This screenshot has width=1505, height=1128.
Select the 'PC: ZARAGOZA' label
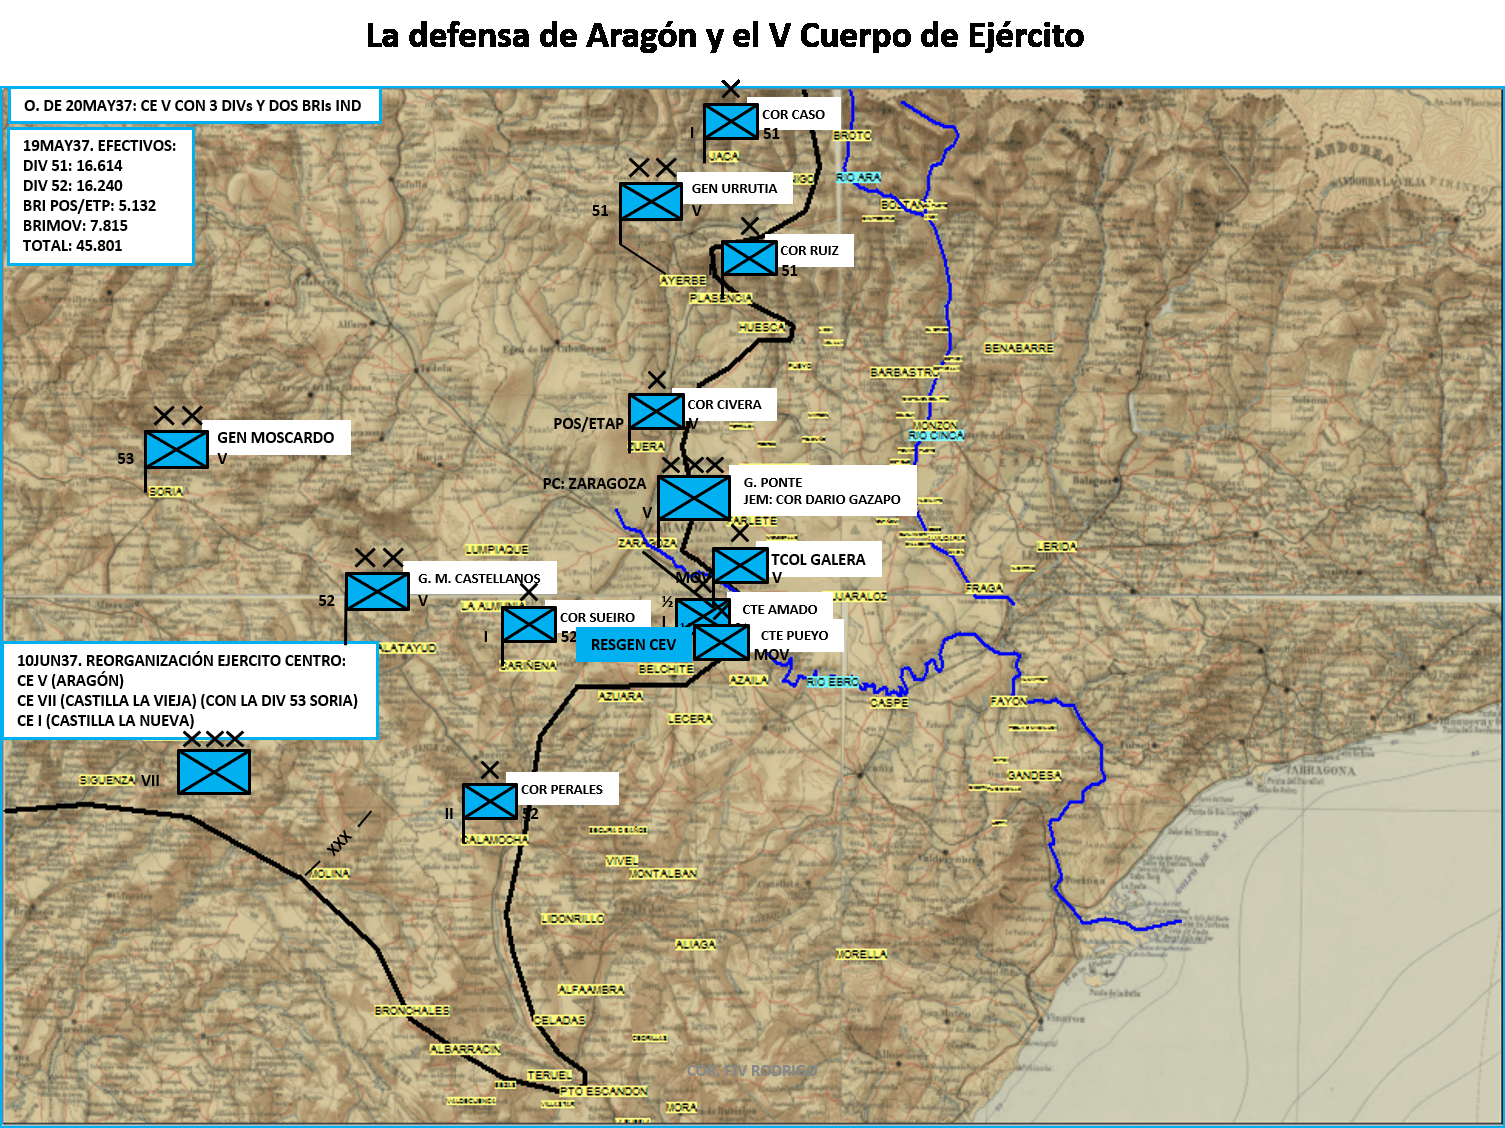click(594, 483)
